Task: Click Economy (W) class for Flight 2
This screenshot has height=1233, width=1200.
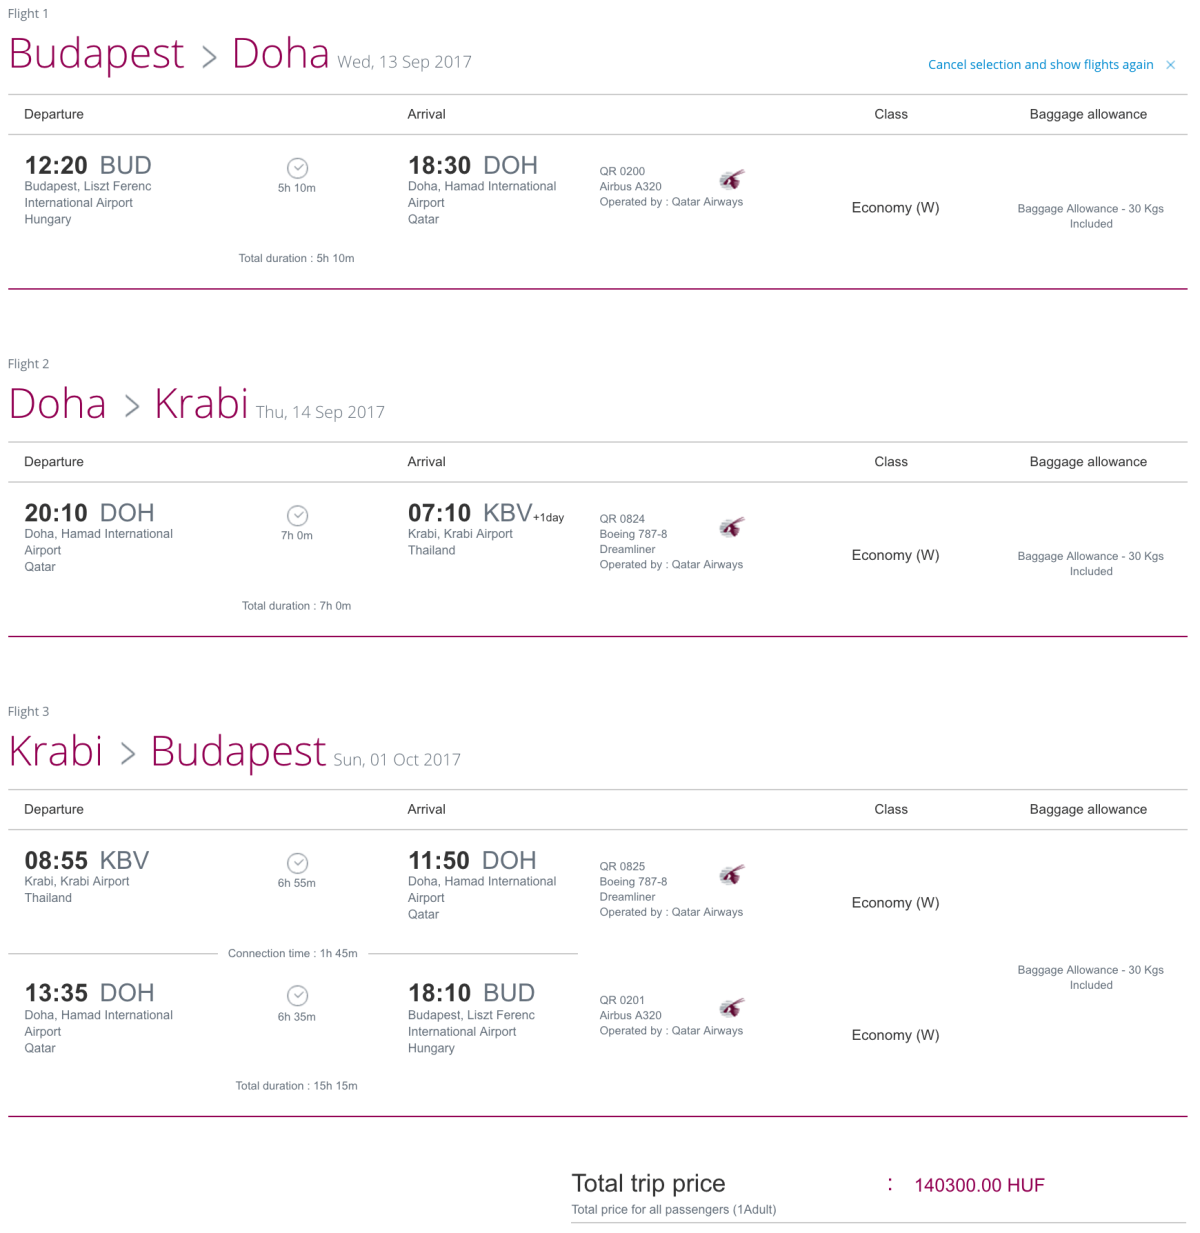Action: pos(895,555)
